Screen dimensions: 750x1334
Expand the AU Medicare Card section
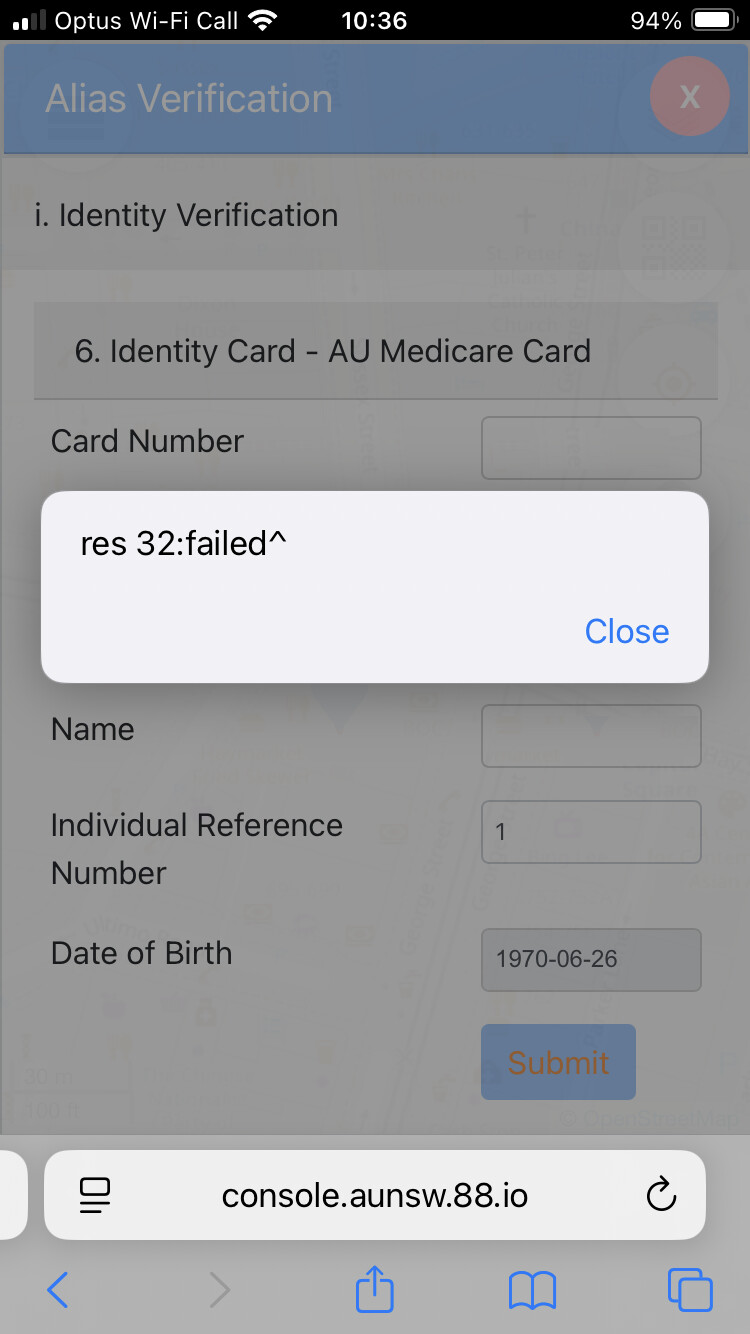[375, 351]
